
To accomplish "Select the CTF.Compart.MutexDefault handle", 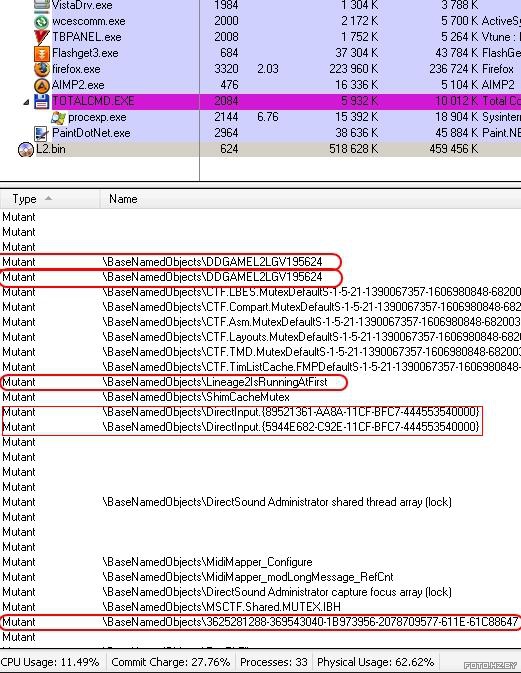I will tap(312, 307).
